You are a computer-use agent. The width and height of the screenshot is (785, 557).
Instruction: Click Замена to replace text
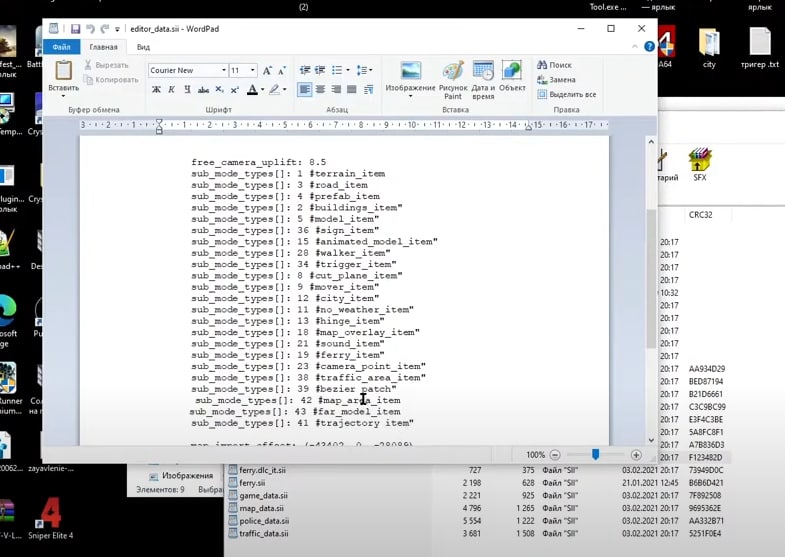click(556, 80)
